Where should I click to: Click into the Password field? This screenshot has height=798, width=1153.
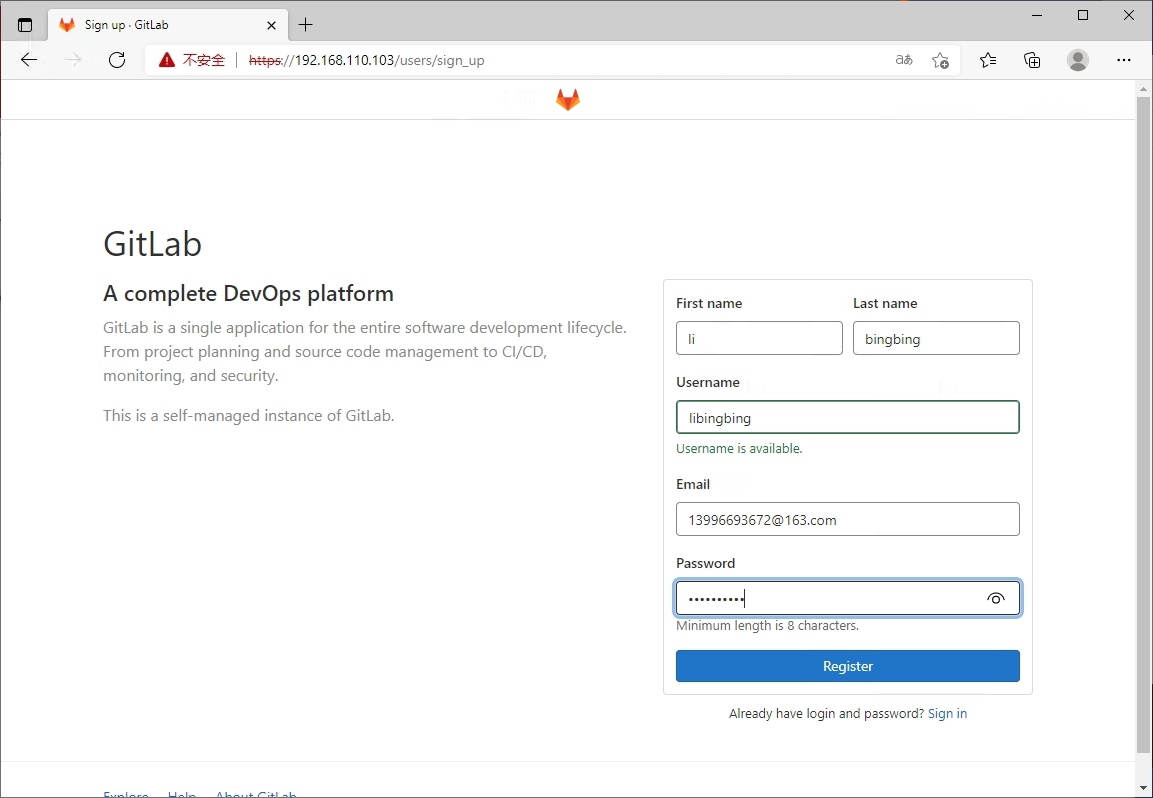(x=848, y=598)
